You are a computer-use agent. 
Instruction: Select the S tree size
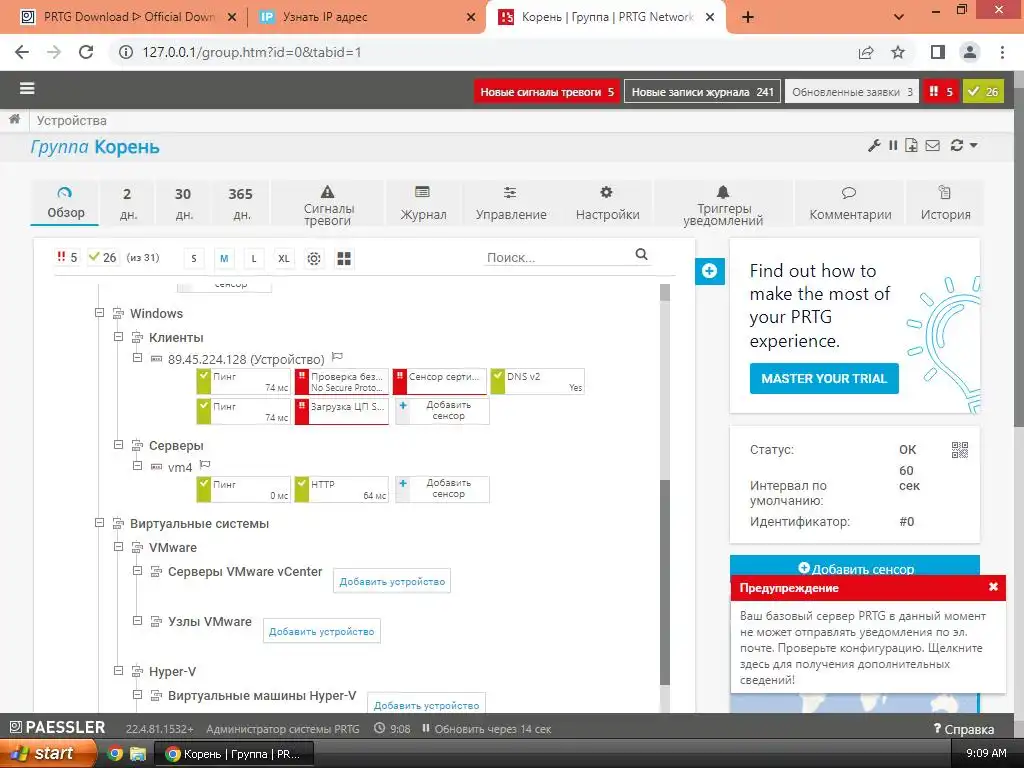194,259
